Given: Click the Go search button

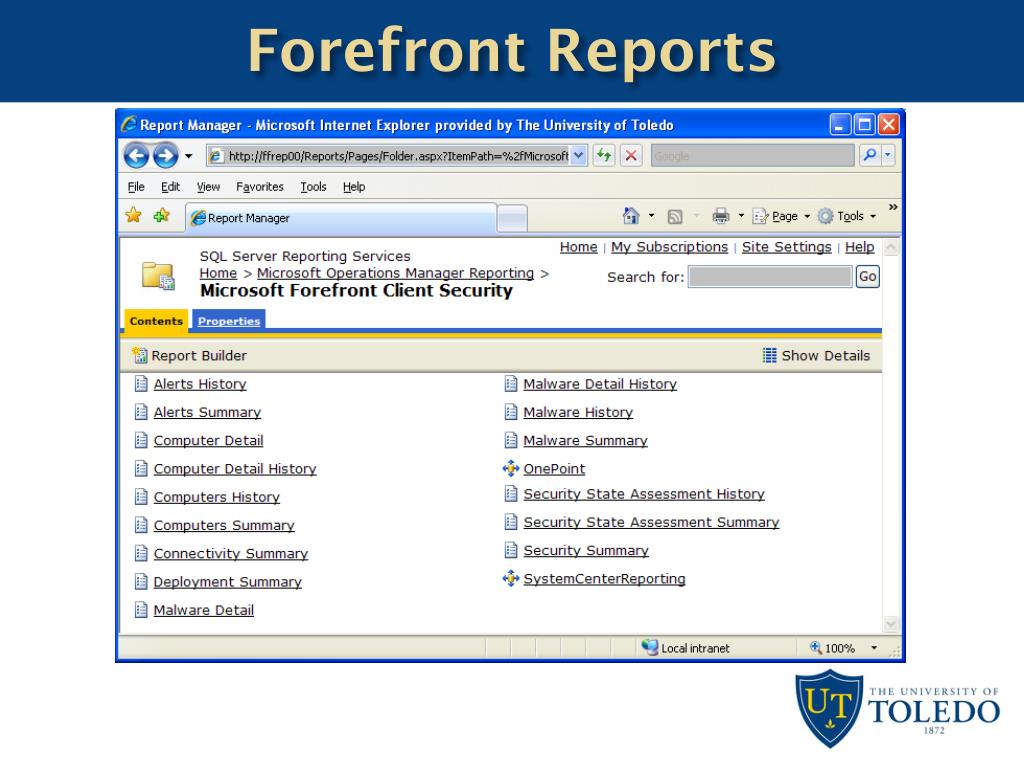Looking at the screenshot, I should pyautogui.click(x=867, y=276).
